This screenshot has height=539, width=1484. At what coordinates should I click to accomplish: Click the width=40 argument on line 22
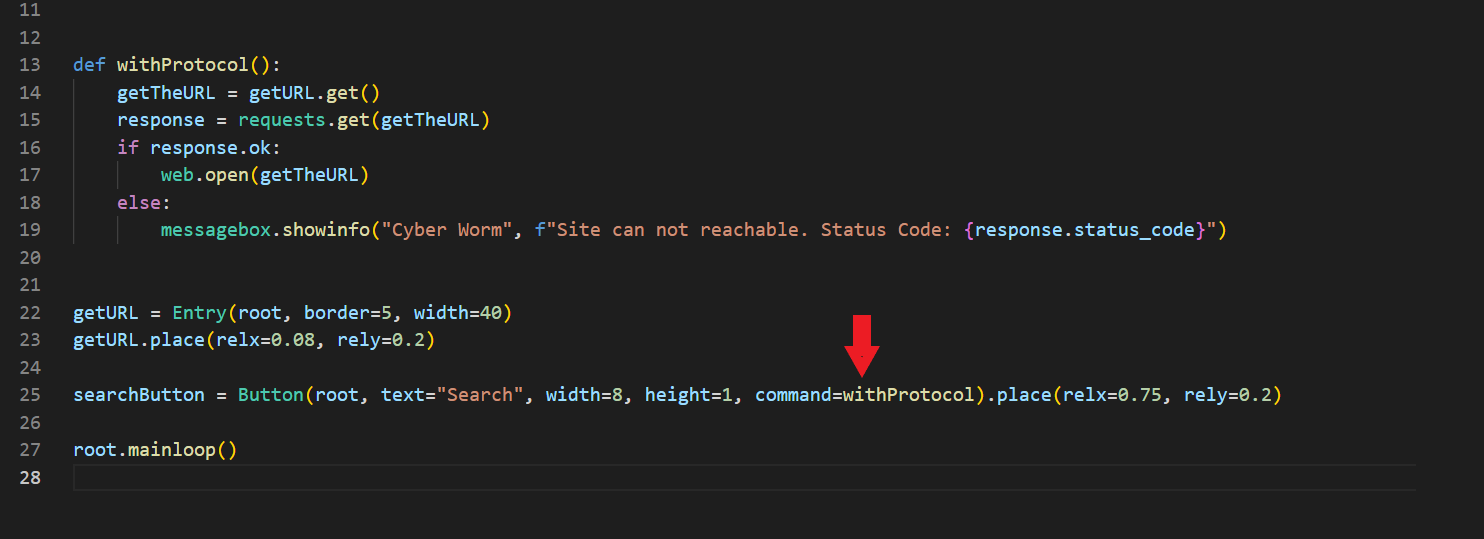[457, 313]
